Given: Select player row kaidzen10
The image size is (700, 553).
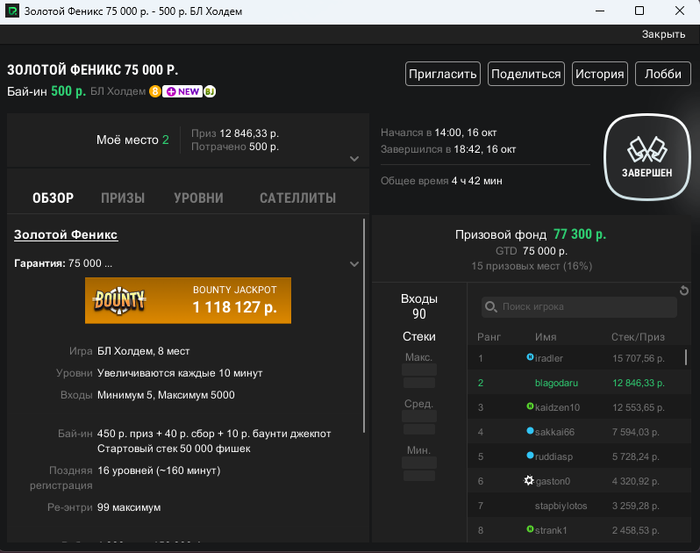Looking at the screenshot, I should pyautogui.click(x=579, y=407).
